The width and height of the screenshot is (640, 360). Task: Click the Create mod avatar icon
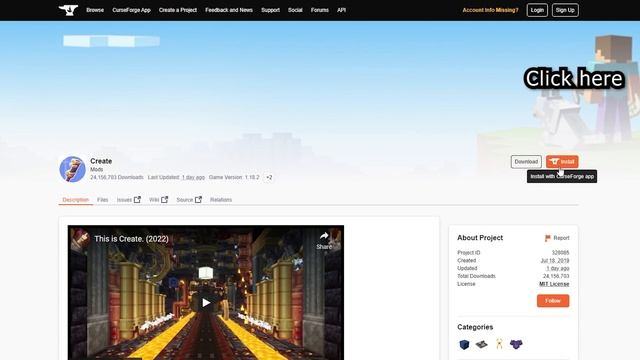coord(72,169)
